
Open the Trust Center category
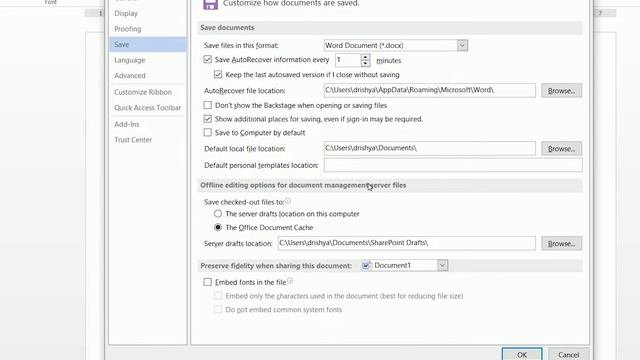click(x=133, y=140)
